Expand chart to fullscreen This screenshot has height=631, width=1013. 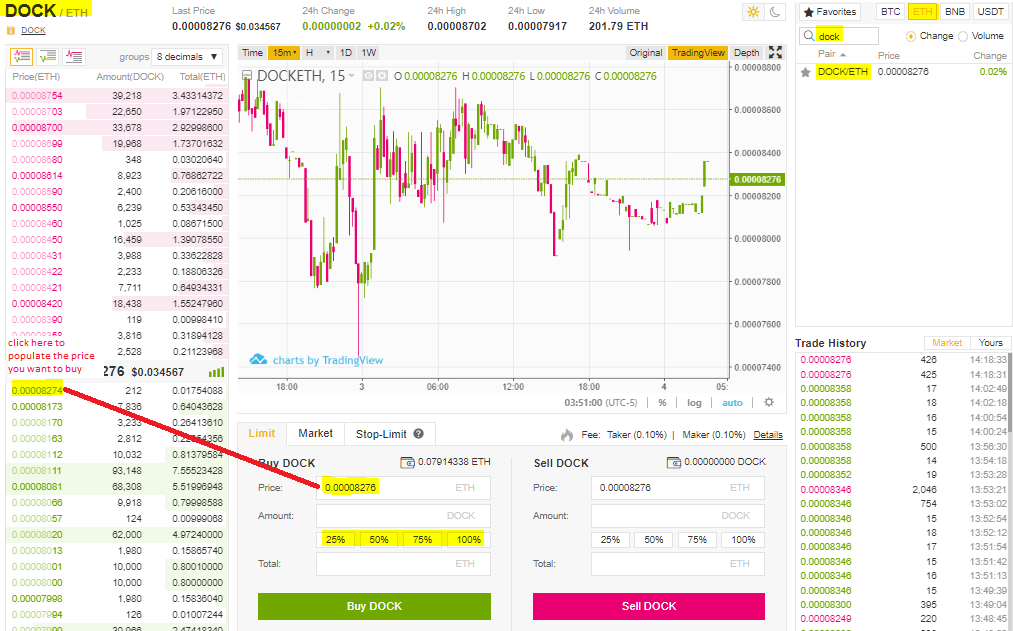(x=775, y=52)
